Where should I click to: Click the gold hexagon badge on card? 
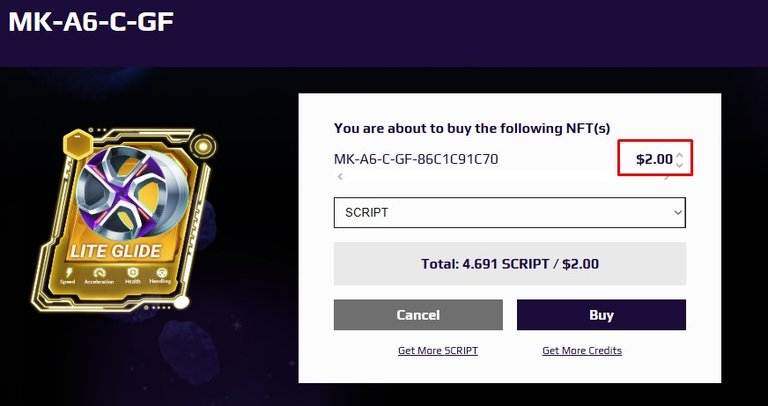[x=78, y=144]
